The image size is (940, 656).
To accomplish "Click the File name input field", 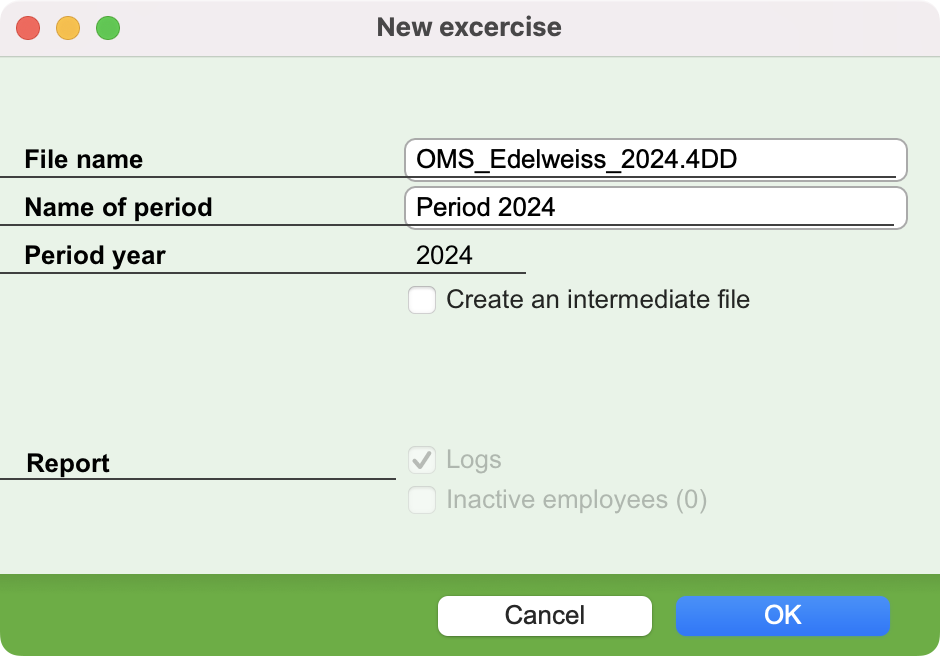I will (x=656, y=160).
